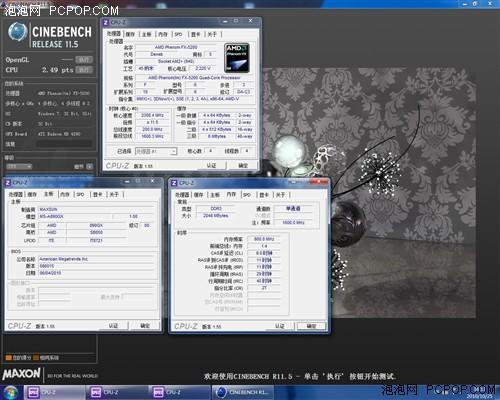This screenshot has height=400, width=500.
Task: Select the cache tab in CPU-Z mainboard window
Action: coord(32,194)
